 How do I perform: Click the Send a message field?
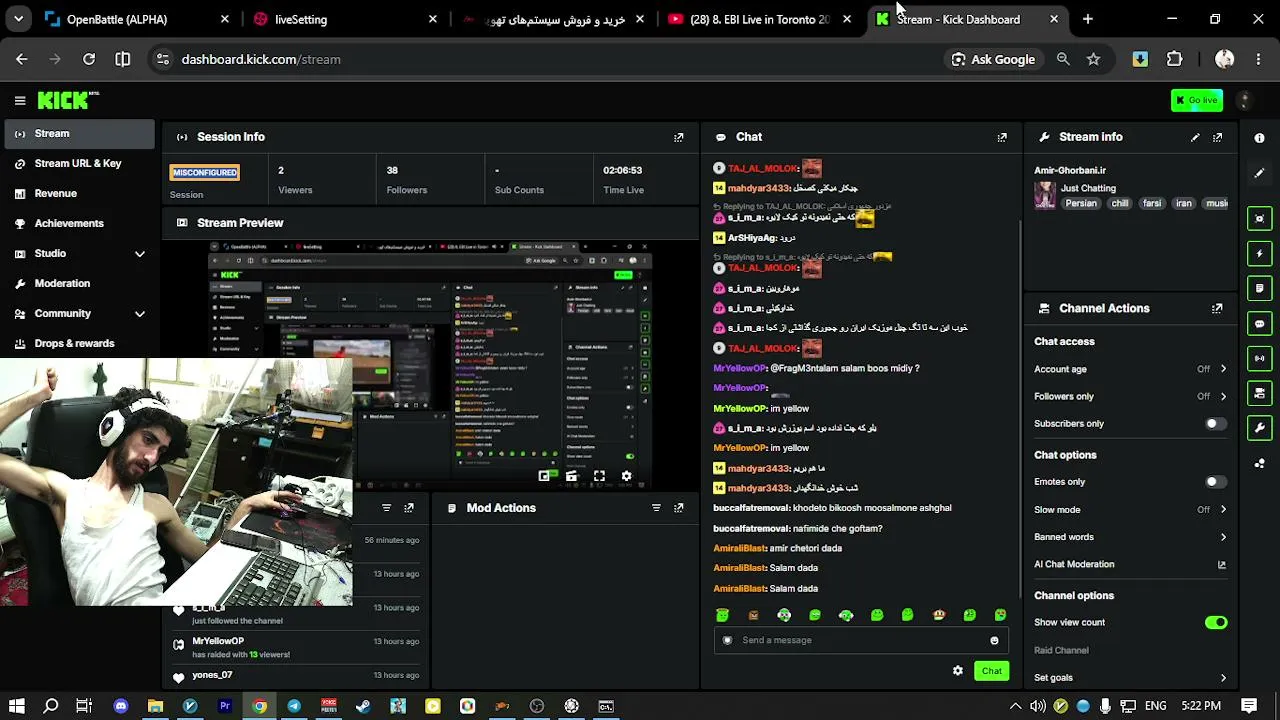[860, 640]
